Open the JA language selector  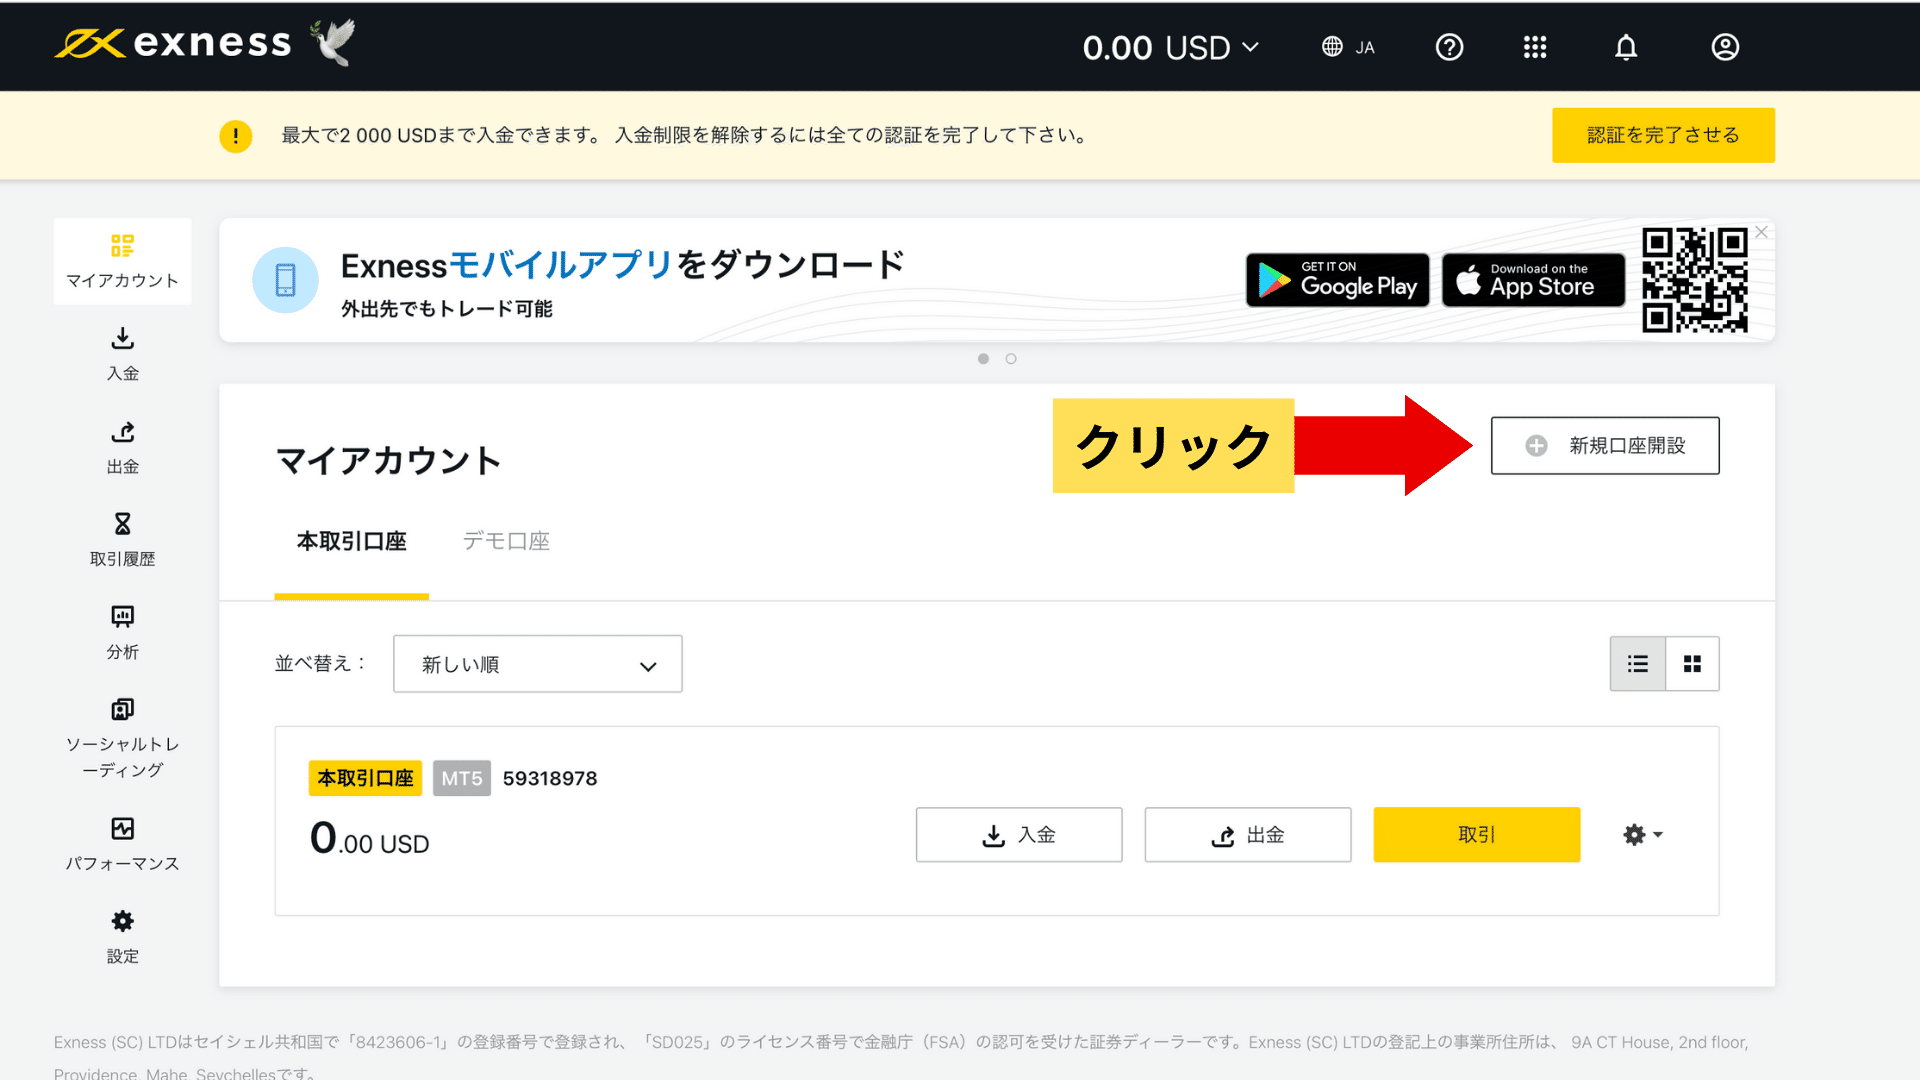coord(1348,47)
